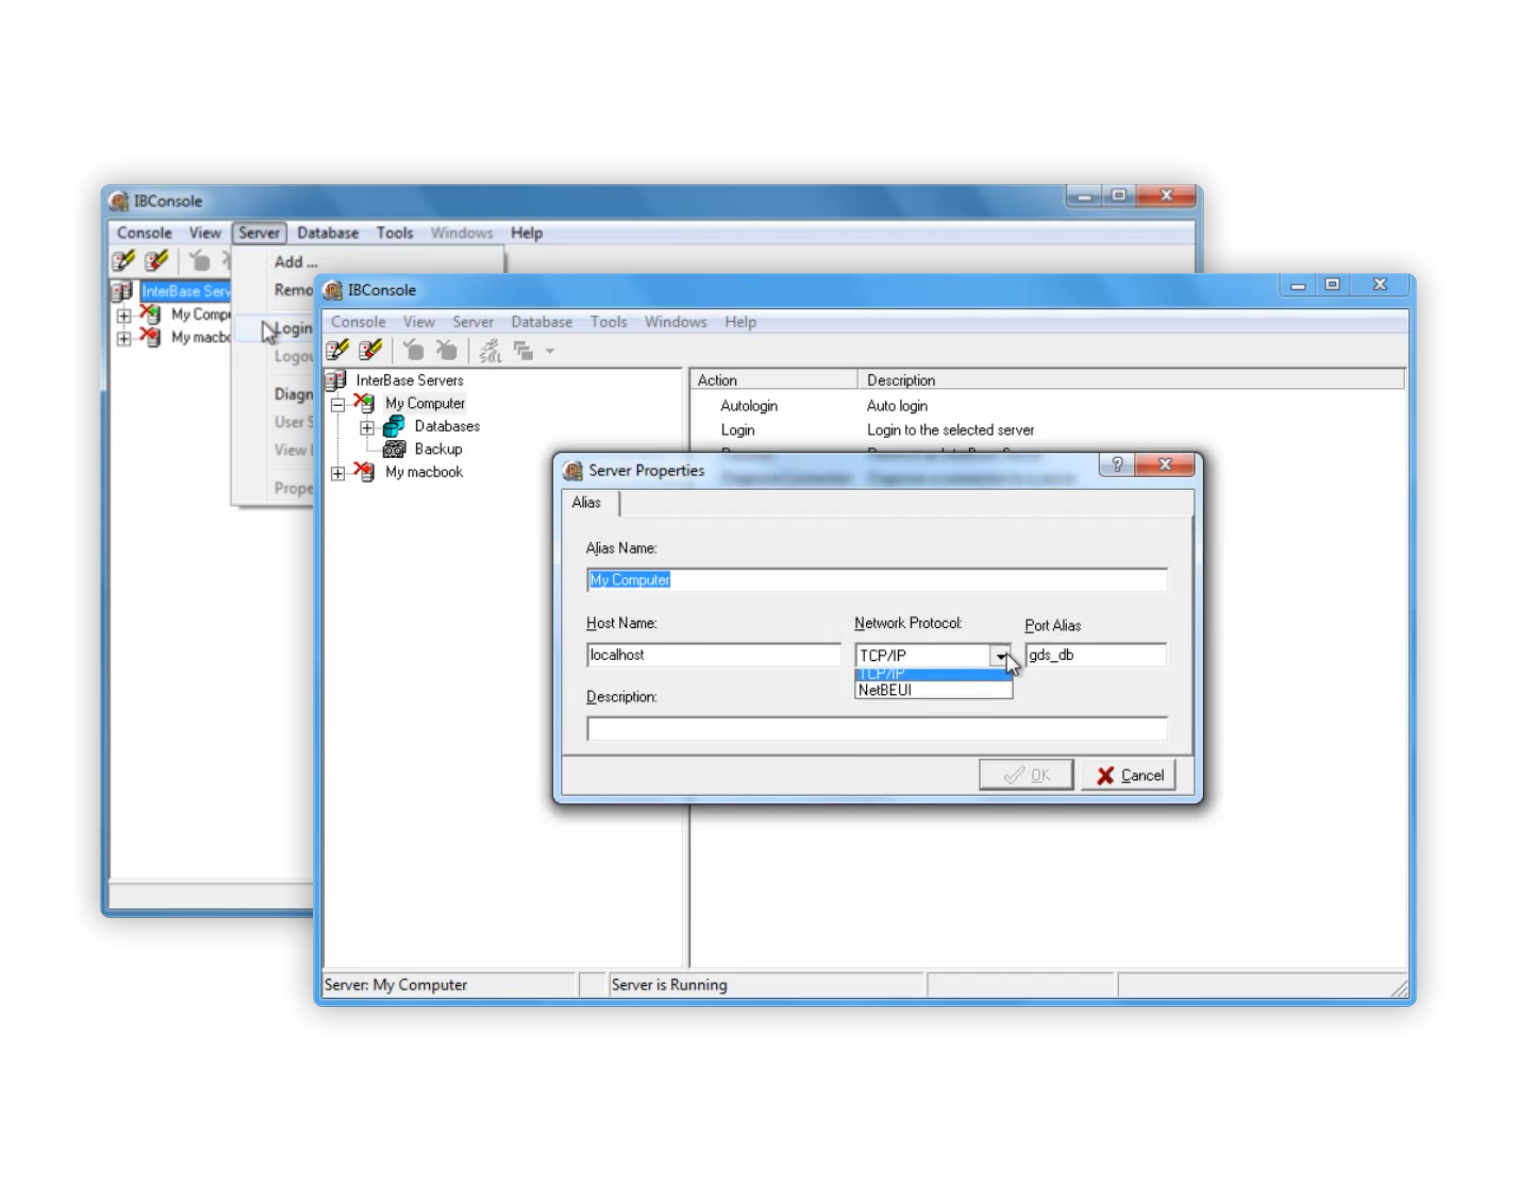Click the open Server menu in back window
This screenshot has width=1519, height=1202.
pos(259,233)
